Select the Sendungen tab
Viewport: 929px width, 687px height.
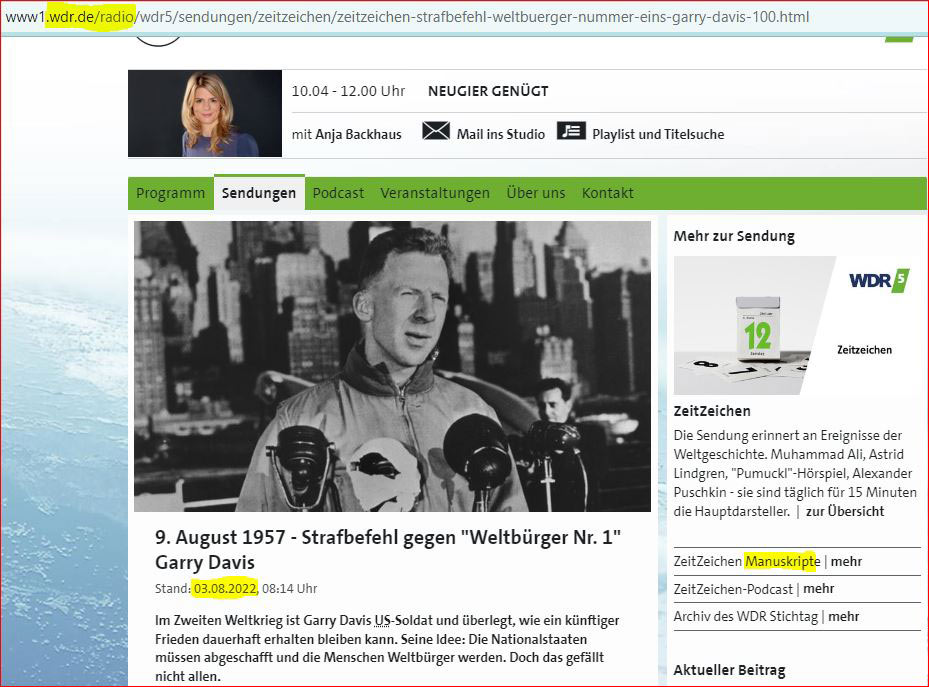point(259,193)
